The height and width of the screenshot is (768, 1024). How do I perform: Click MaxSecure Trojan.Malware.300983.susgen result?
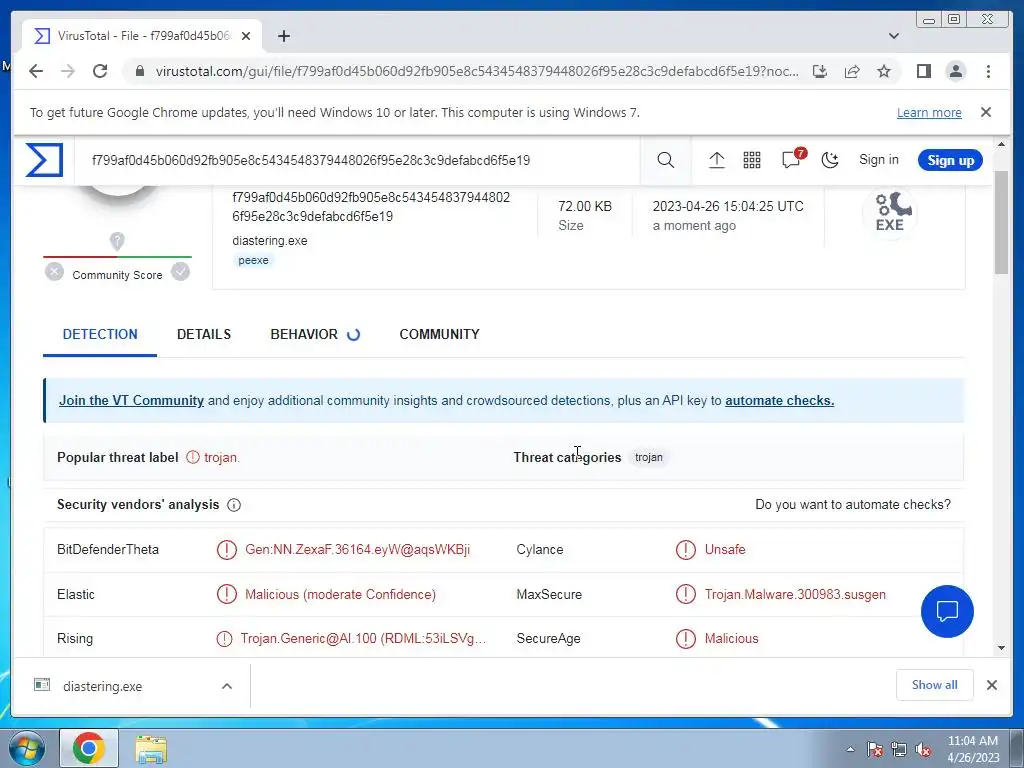click(x=795, y=594)
